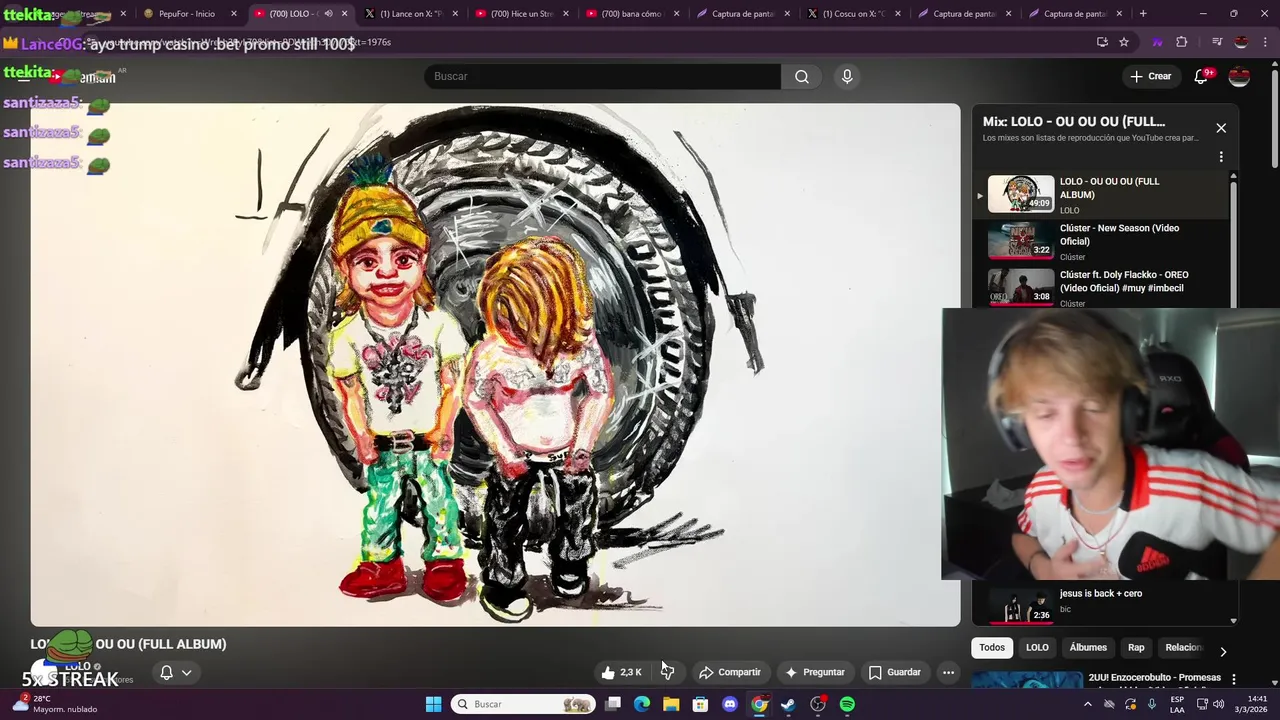Open Clúster - New Season video thumbnail

(1021, 241)
